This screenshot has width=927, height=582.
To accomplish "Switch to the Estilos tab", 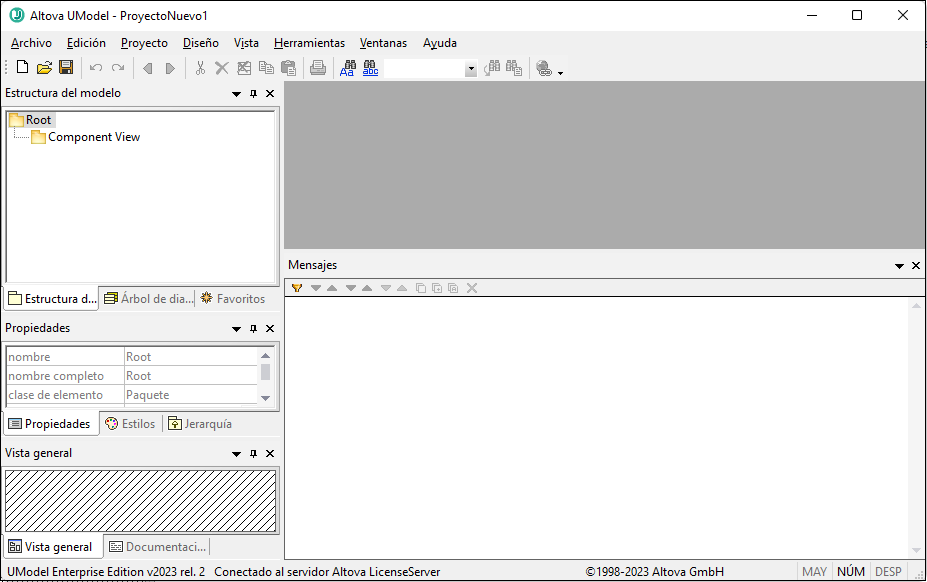I will (x=131, y=424).
